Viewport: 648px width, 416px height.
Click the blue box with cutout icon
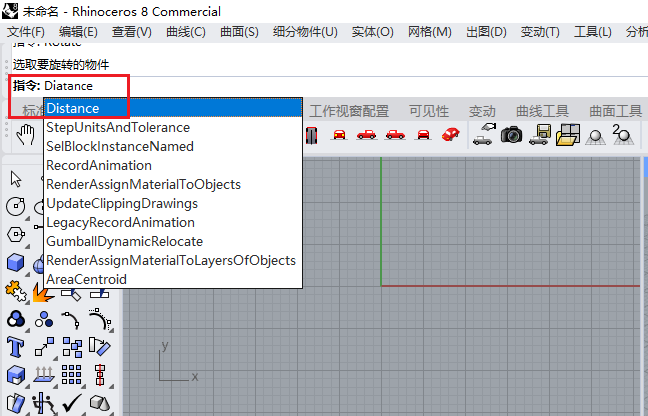tap(16, 375)
